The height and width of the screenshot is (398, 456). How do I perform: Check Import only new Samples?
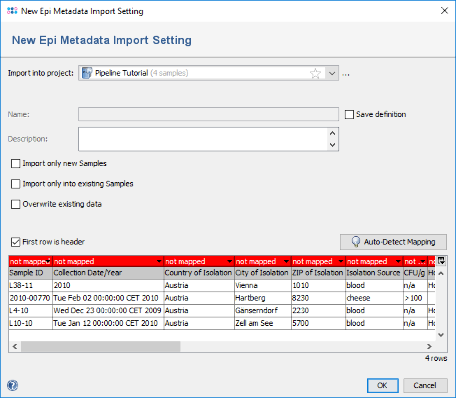[x=15, y=164]
